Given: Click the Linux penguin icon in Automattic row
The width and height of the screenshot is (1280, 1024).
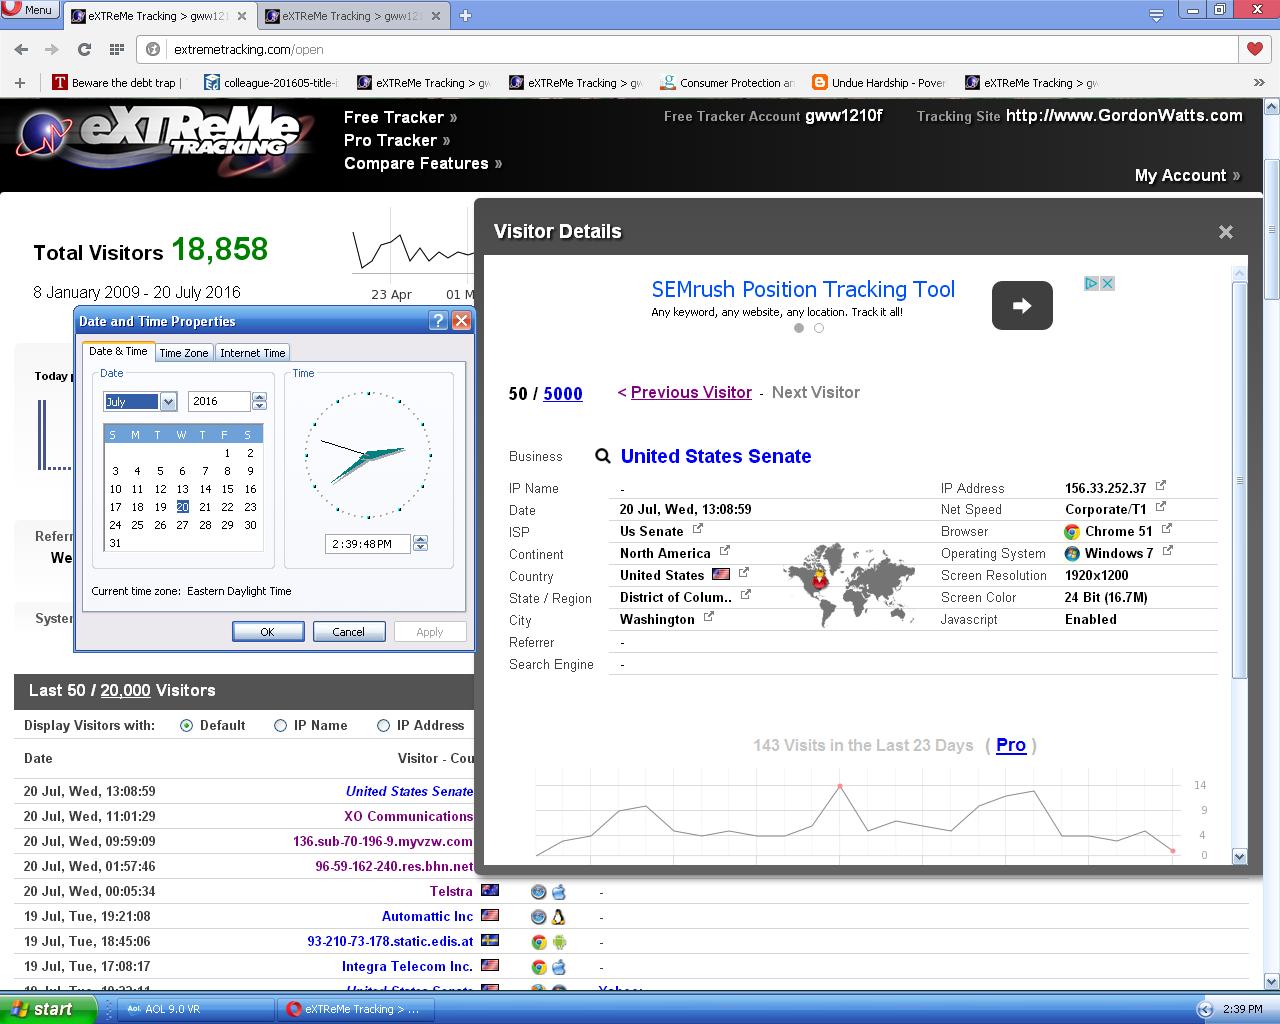Looking at the screenshot, I should pos(559,916).
